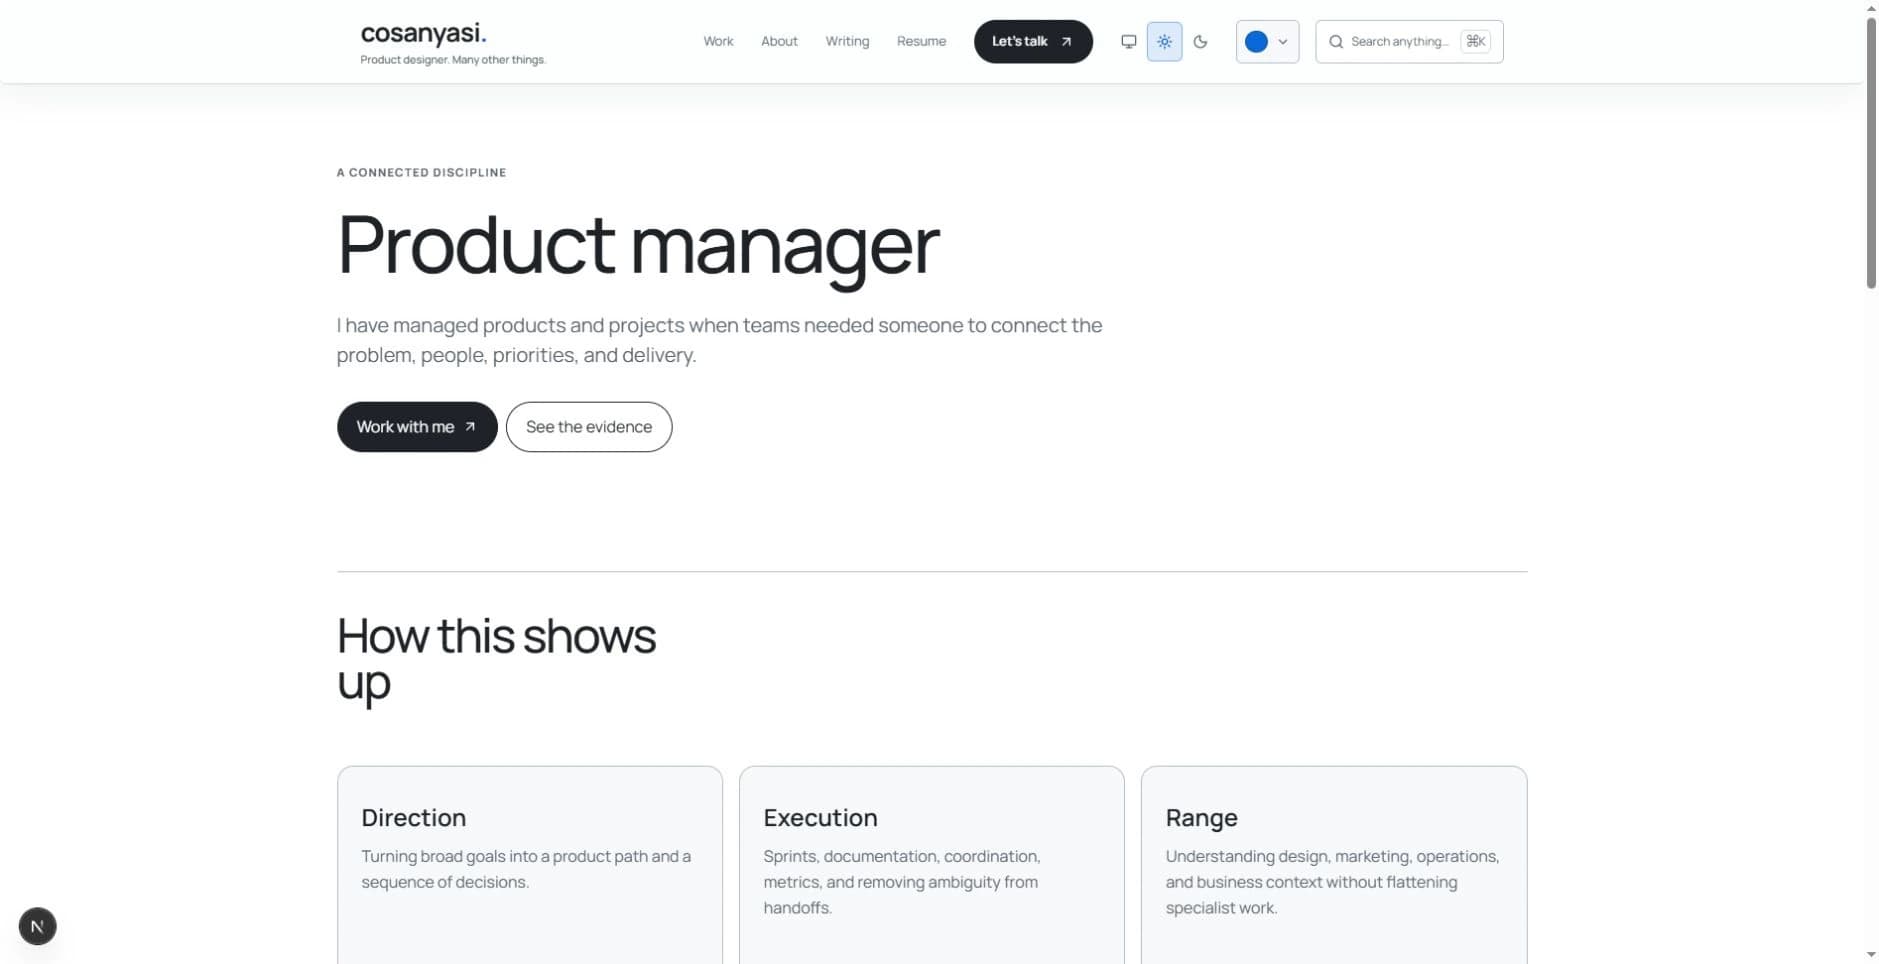Enable dark mode moon icon

(1200, 42)
